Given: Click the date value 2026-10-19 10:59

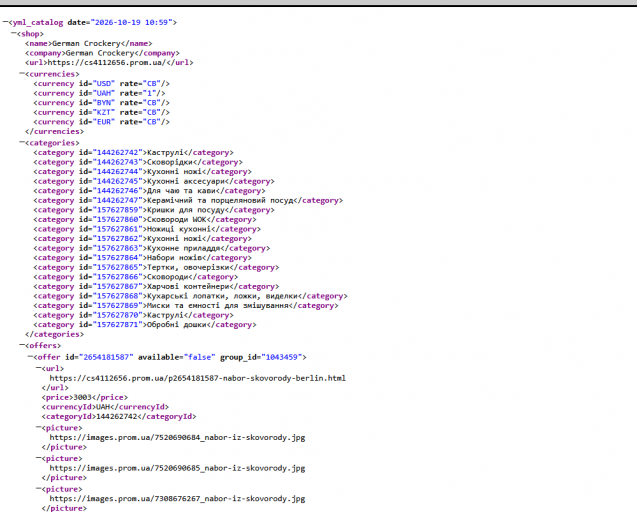Looking at the screenshot, I should click(x=132, y=22).
